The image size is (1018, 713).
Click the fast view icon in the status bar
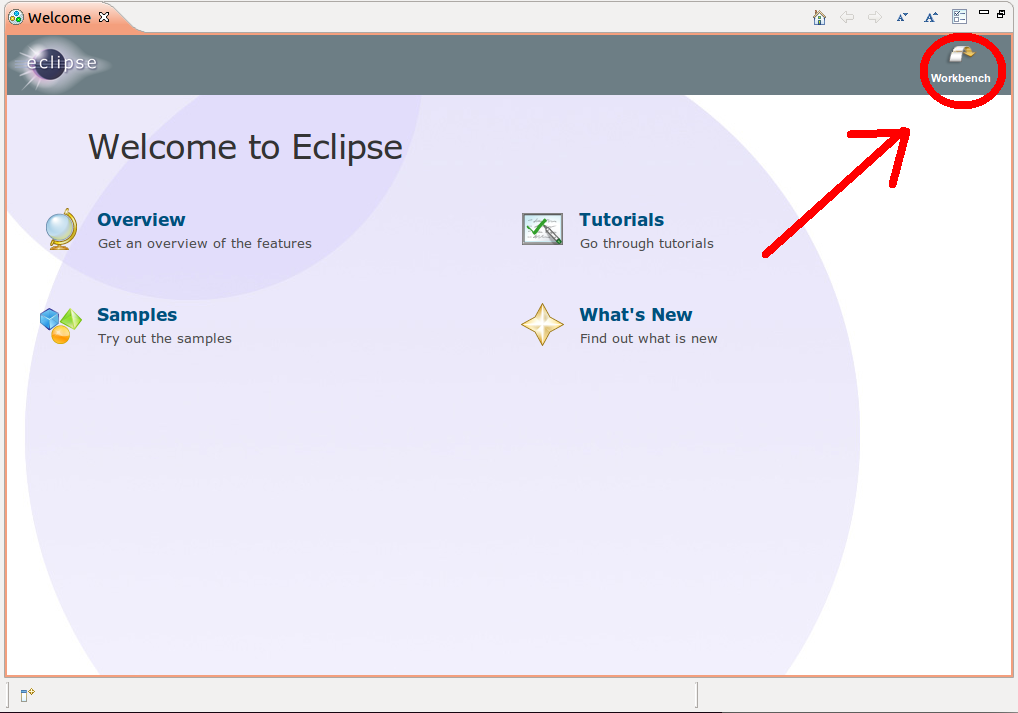(27, 695)
